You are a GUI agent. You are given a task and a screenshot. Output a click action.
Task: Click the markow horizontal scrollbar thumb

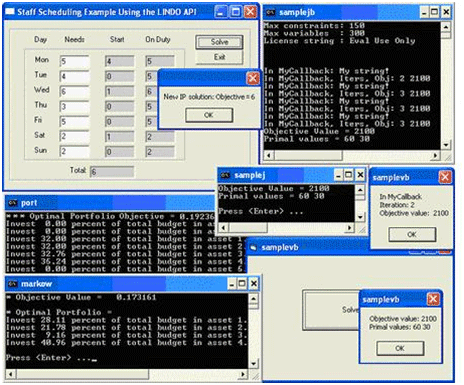[82, 374]
